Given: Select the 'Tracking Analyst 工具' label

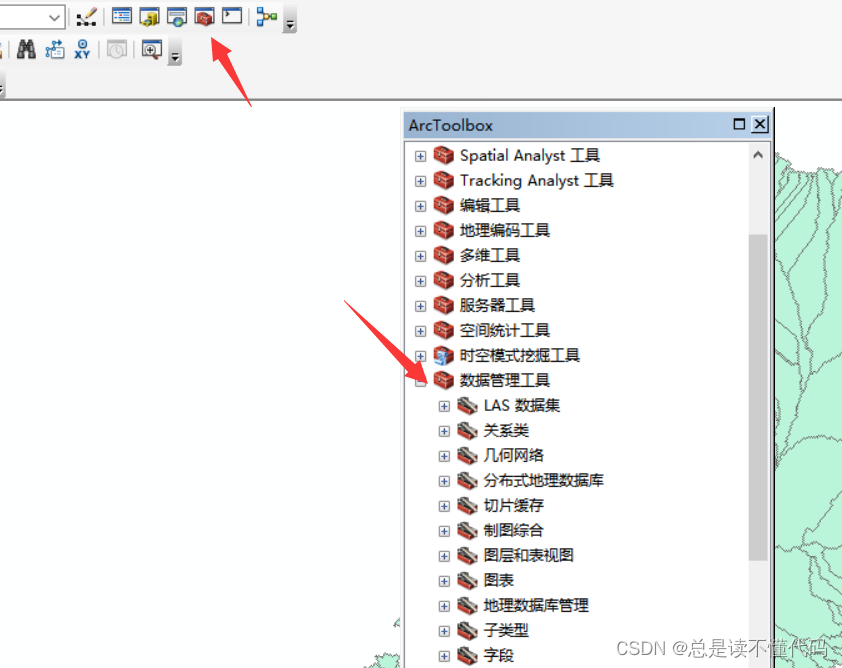Looking at the screenshot, I should 536,180.
